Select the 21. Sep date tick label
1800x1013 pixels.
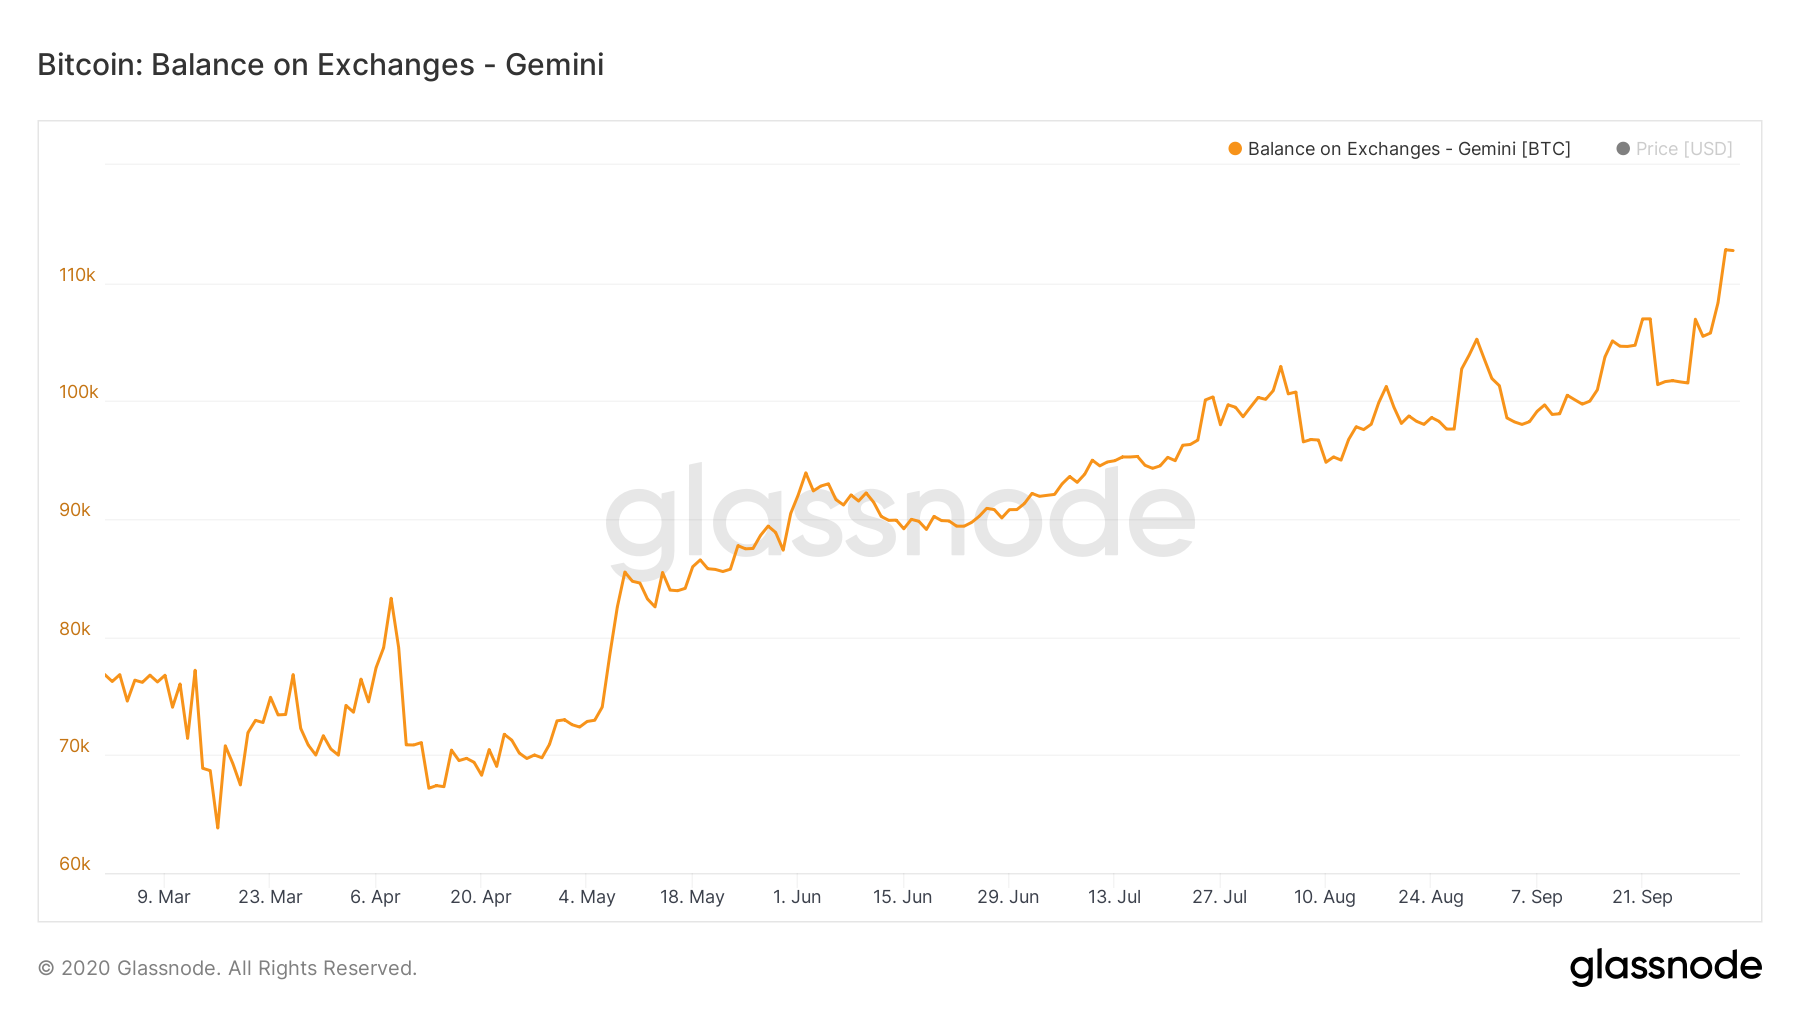pyautogui.click(x=1642, y=897)
